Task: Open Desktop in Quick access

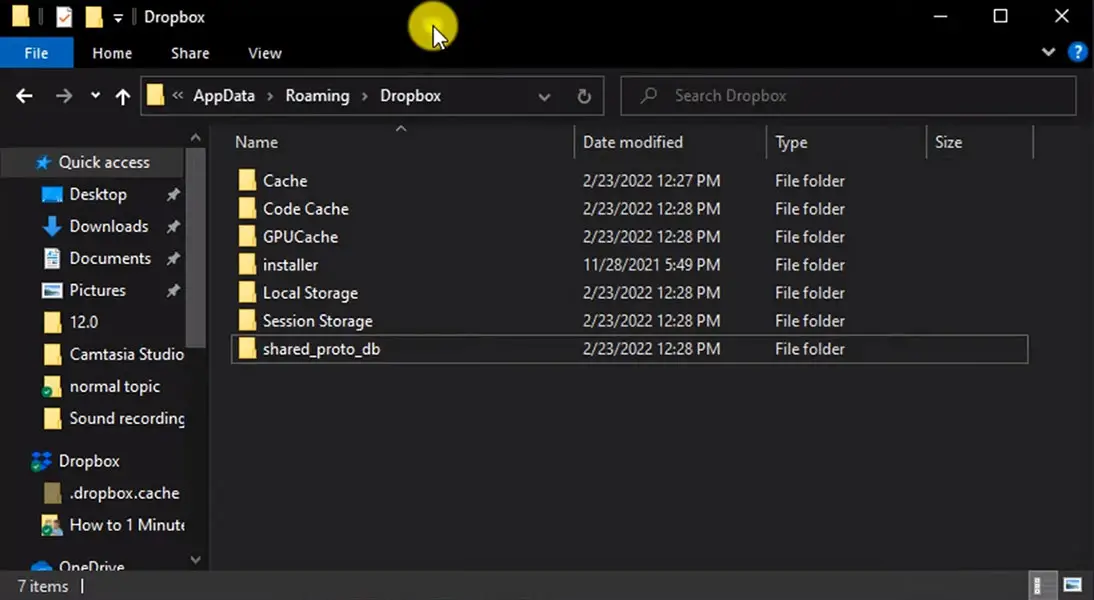Action: (x=98, y=194)
